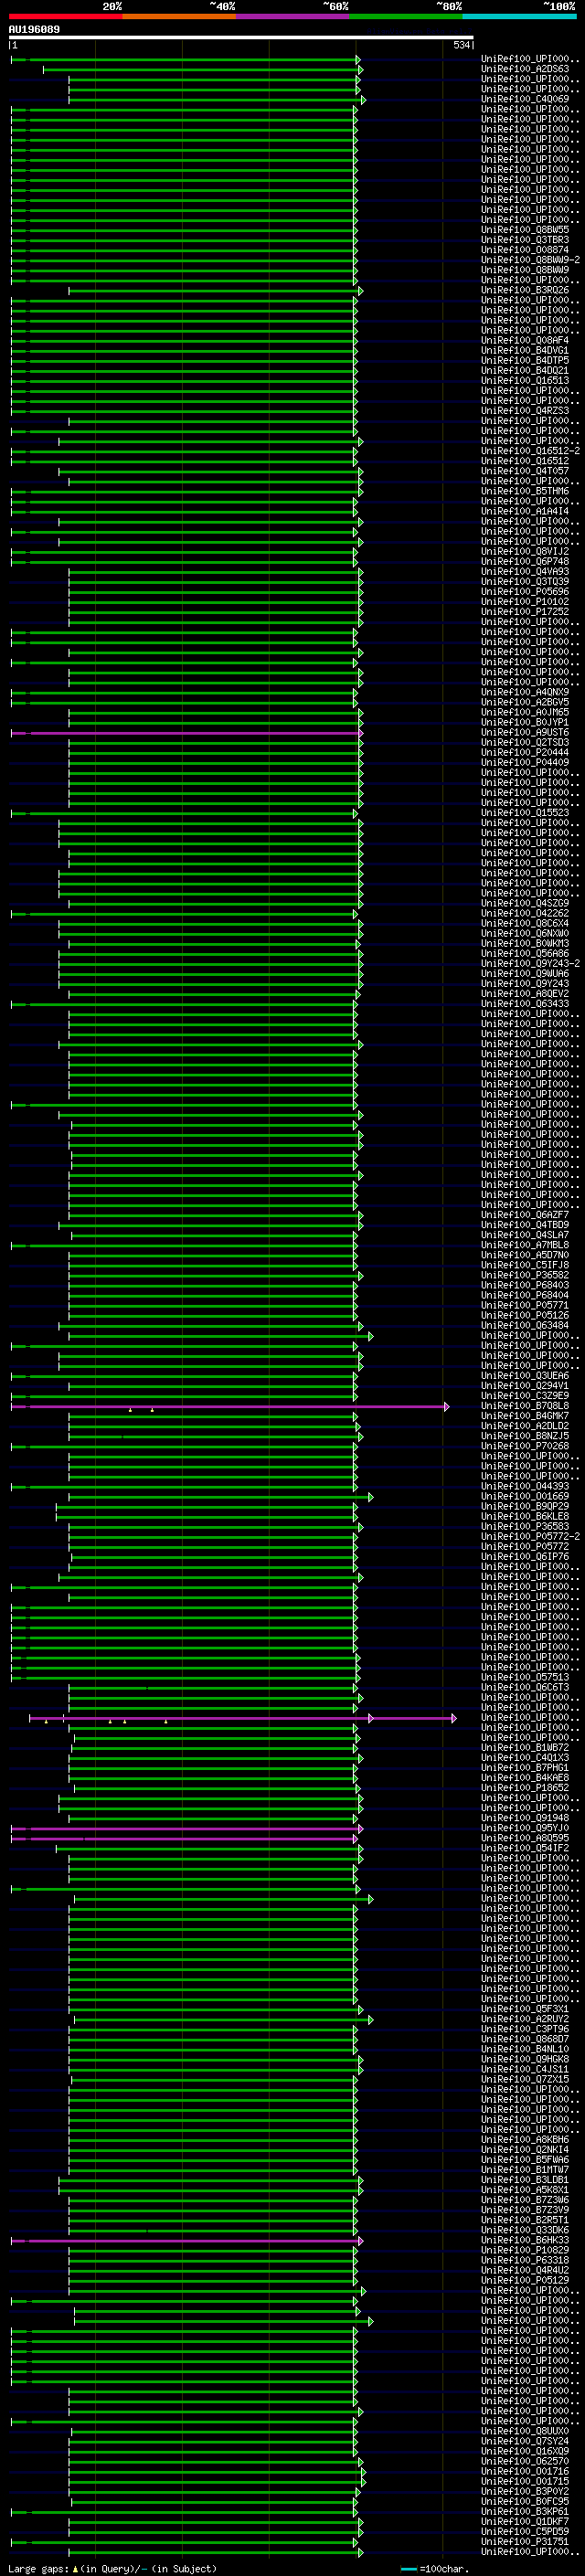Click the purple alignment bar for A9UST6
The width and height of the screenshot is (585, 2576).
tap(186, 733)
